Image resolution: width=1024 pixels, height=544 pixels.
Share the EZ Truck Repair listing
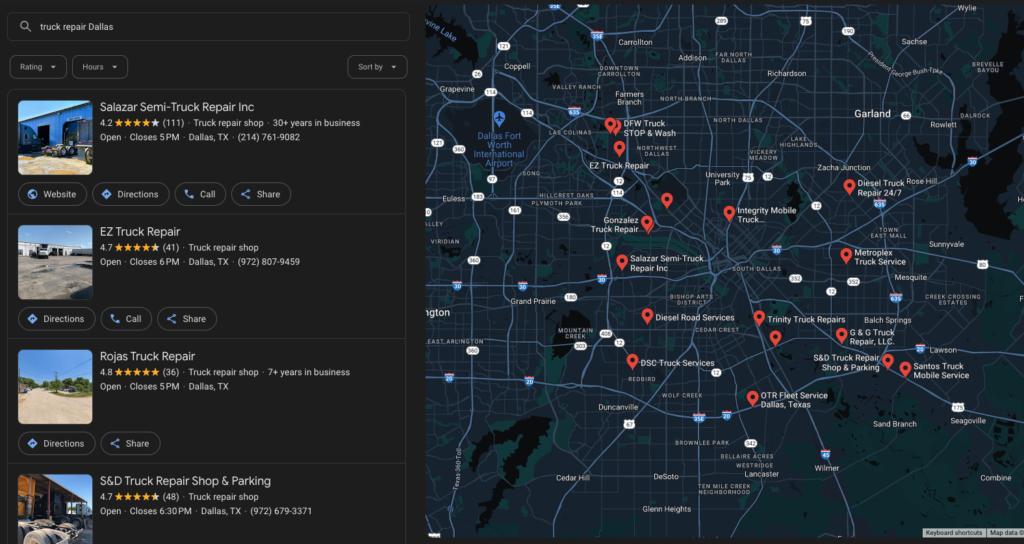pos(187,319)
